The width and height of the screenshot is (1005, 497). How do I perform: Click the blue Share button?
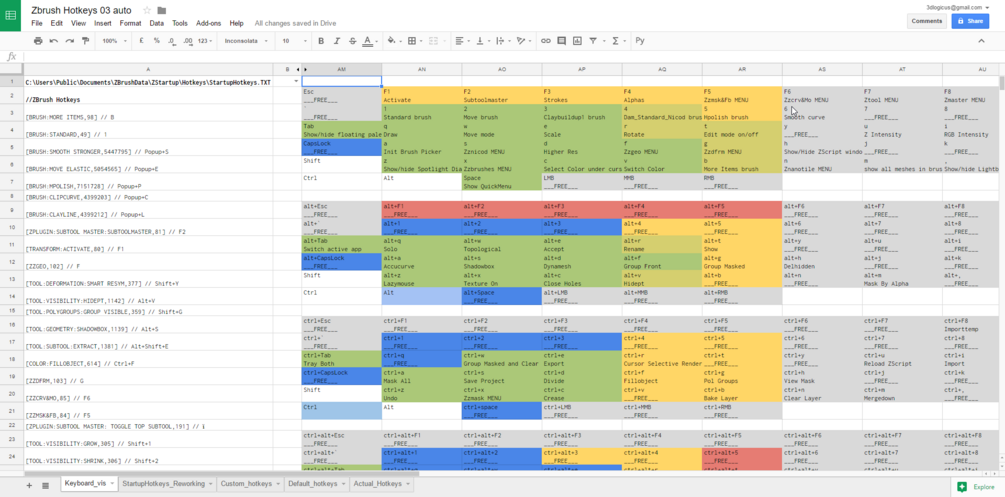pos(970,21)
